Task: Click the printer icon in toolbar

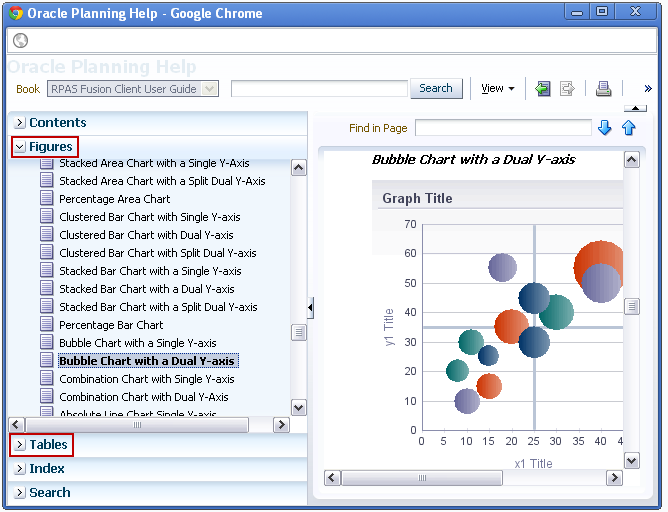Action: pos(603,89)
